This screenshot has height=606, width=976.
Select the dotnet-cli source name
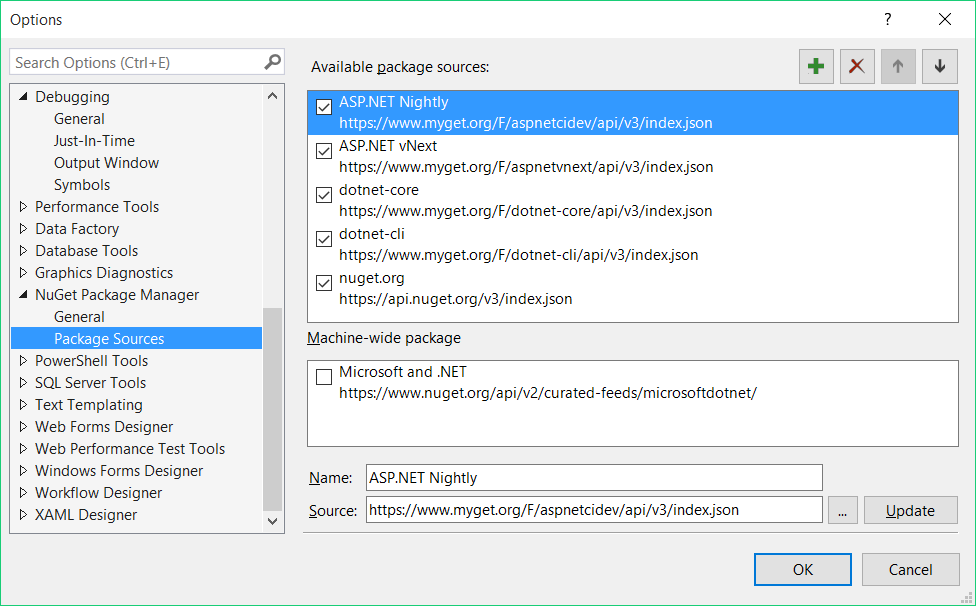[x=372, y=235]
